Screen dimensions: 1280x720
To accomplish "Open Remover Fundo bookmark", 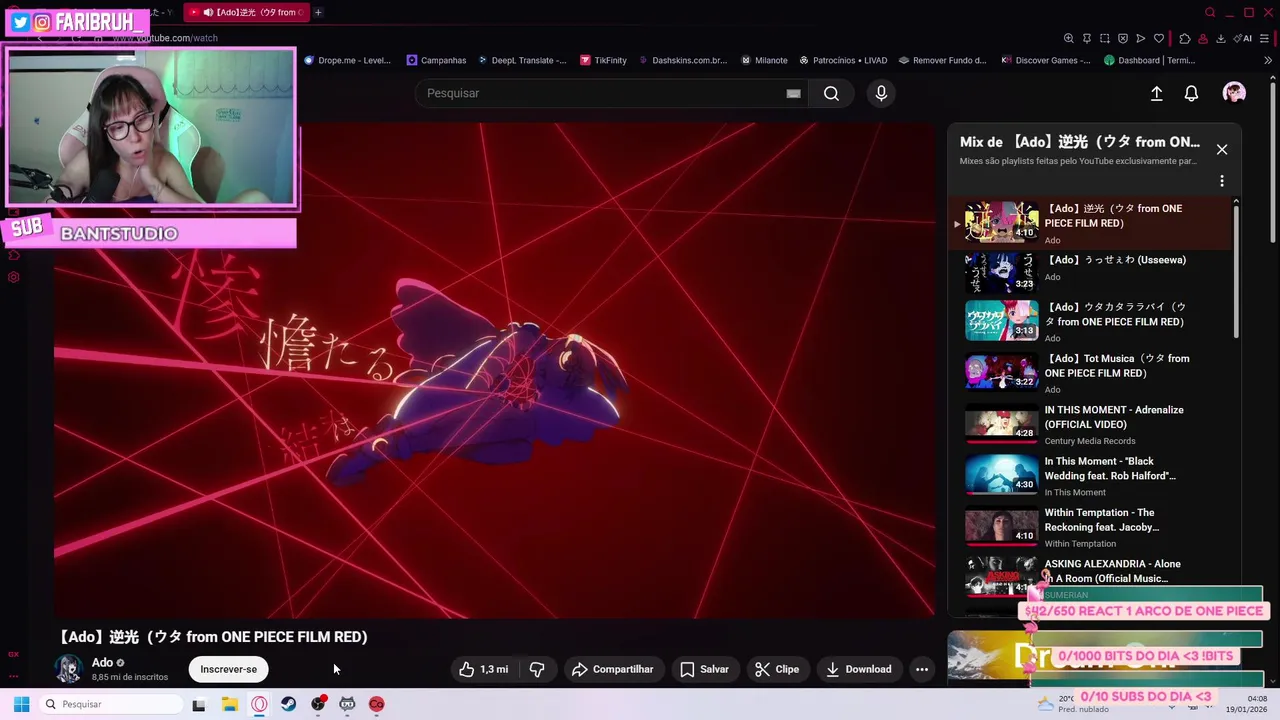I will tap(942, 60).
